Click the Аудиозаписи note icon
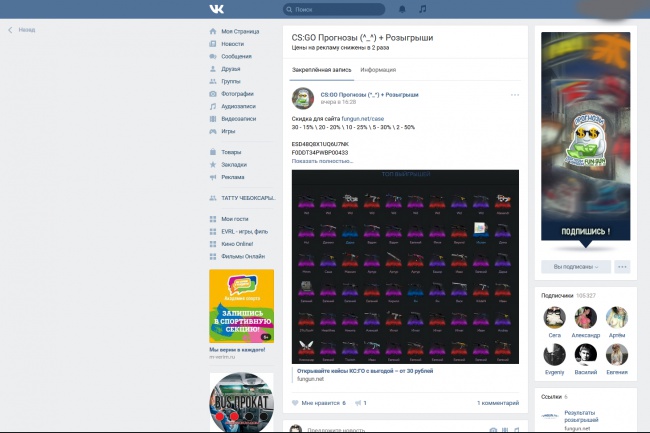The image size is (650, 433). (213, 106)
